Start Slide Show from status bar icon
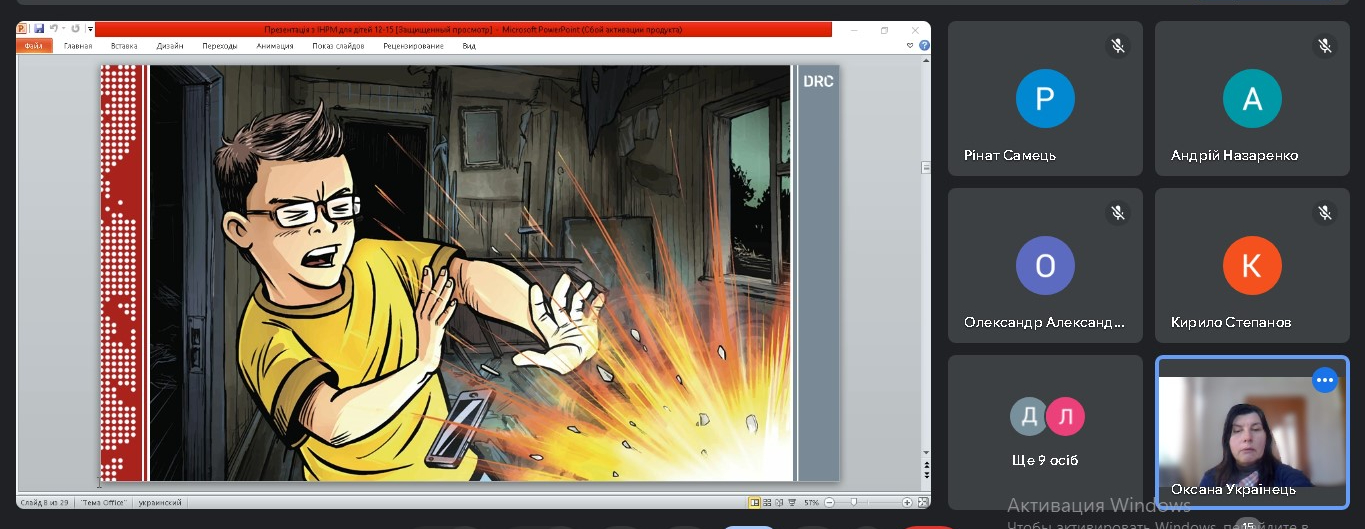Image resolution: width=1365 pixels, height=529 pixels. (792, 502)
